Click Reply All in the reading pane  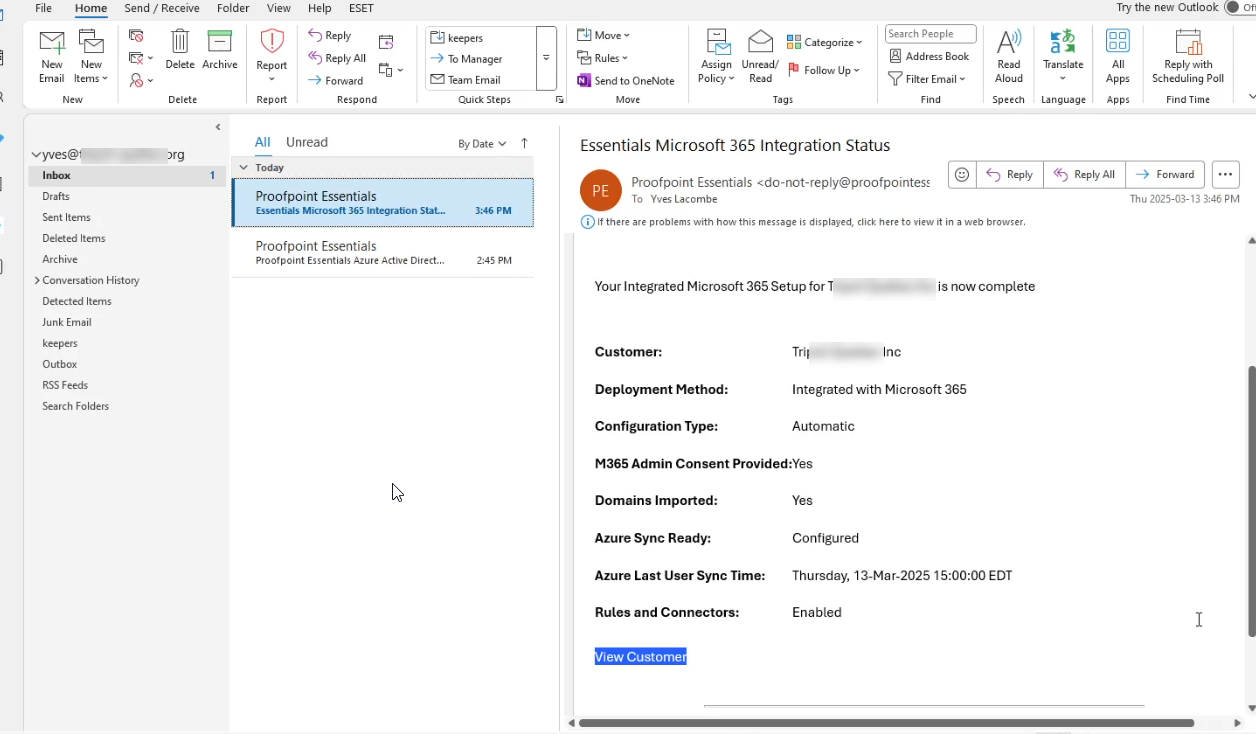1084,174
